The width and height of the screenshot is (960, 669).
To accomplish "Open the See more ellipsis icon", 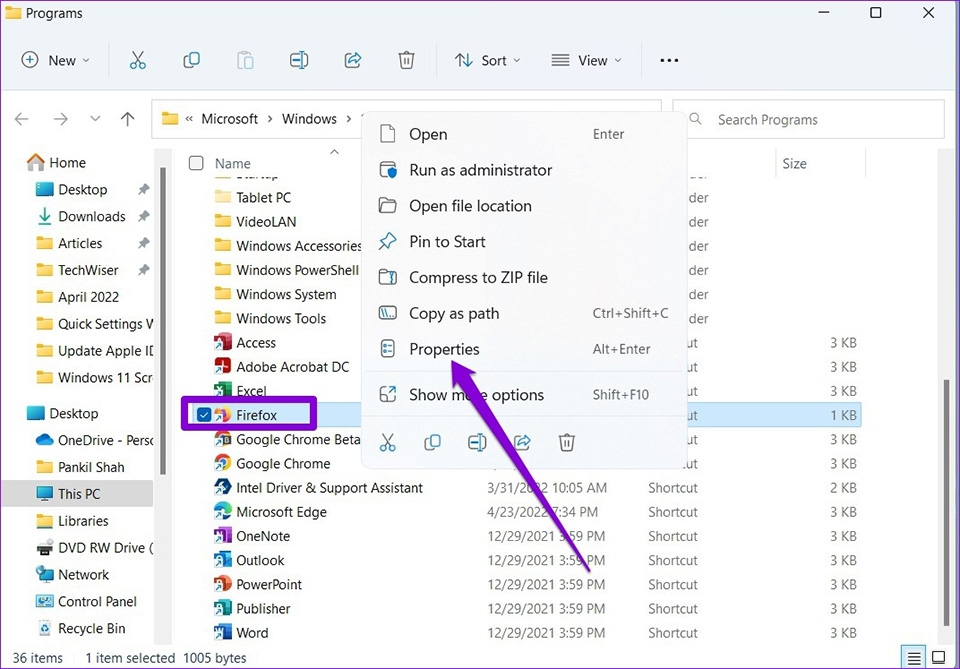I will click(669, 60).
